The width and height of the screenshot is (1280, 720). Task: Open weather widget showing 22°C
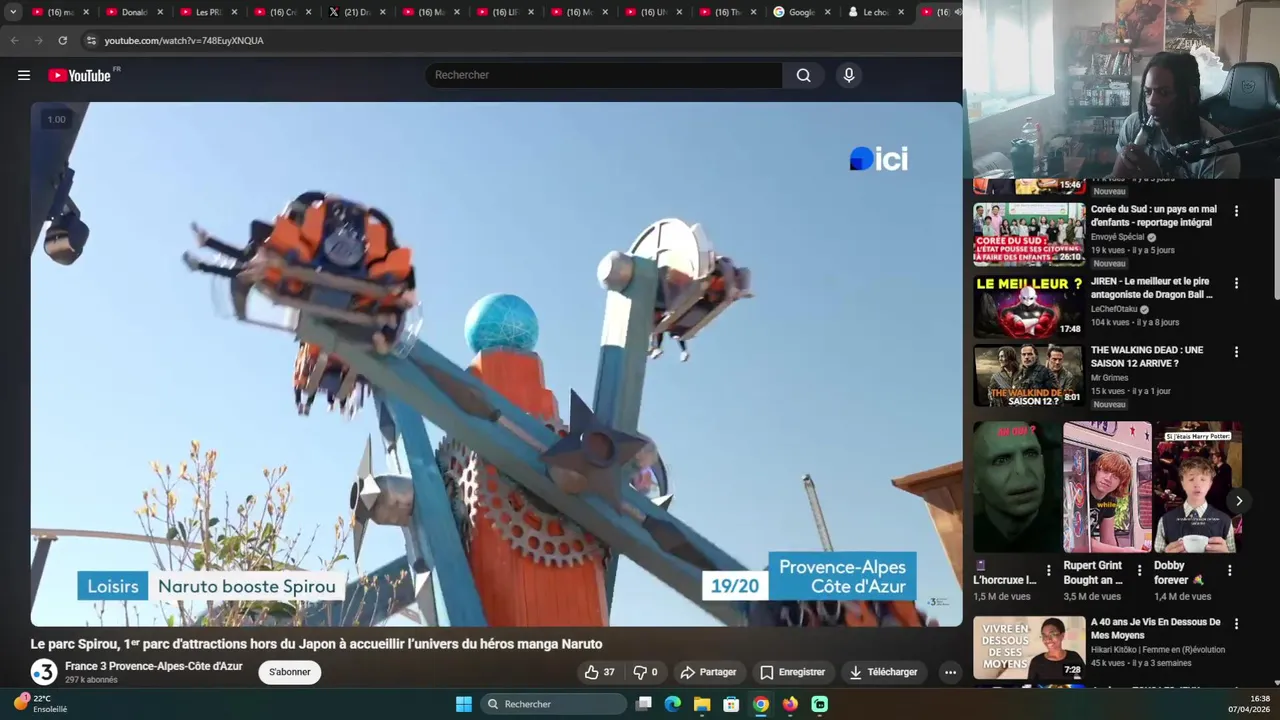(x=40, y=703)
